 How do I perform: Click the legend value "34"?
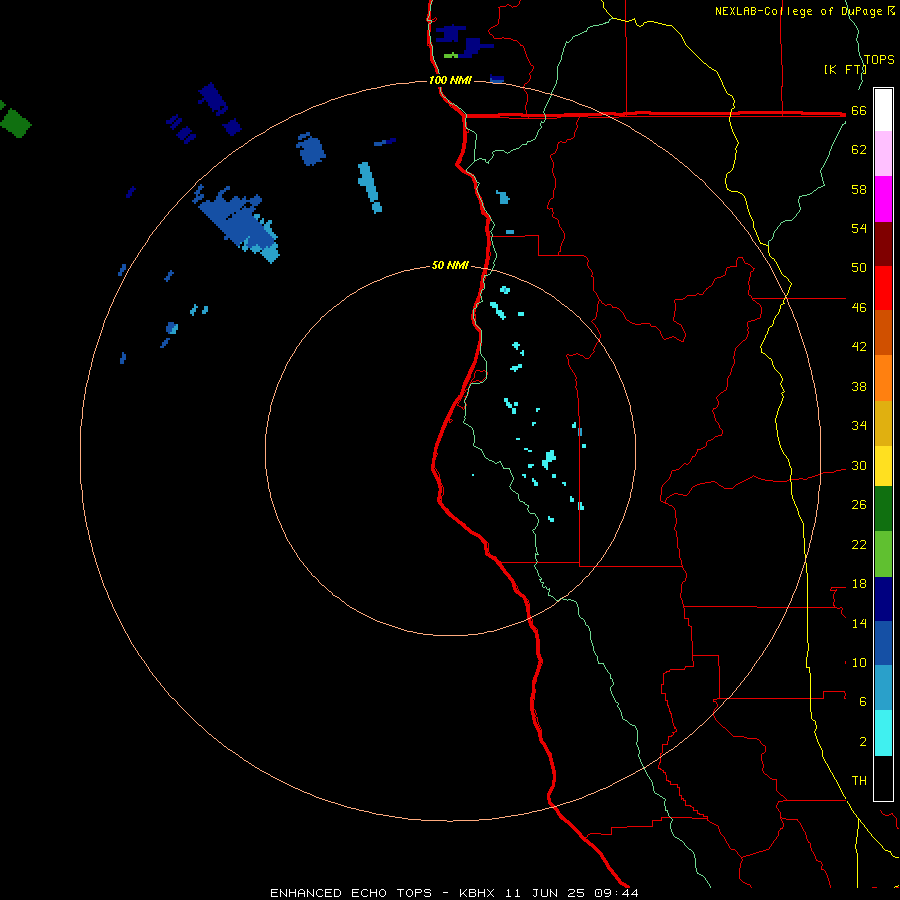(x=859, y=426)
